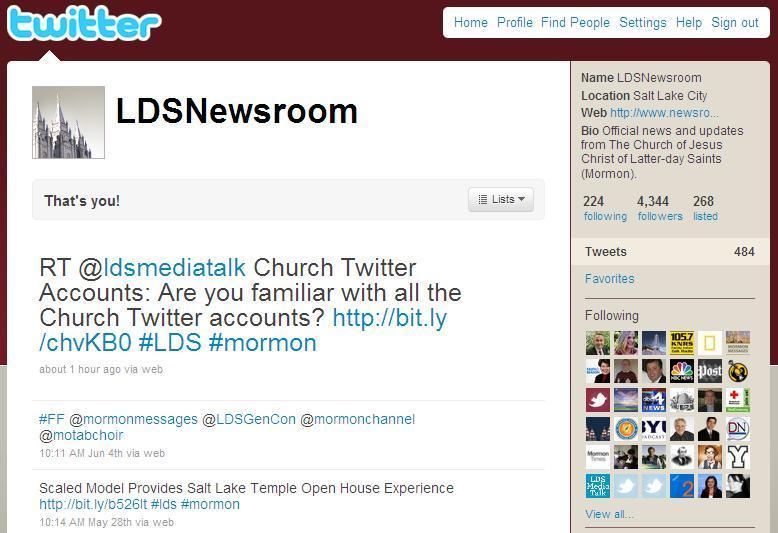
Task: Open the LDS Media Talk avatar
Action: [598, 486]
